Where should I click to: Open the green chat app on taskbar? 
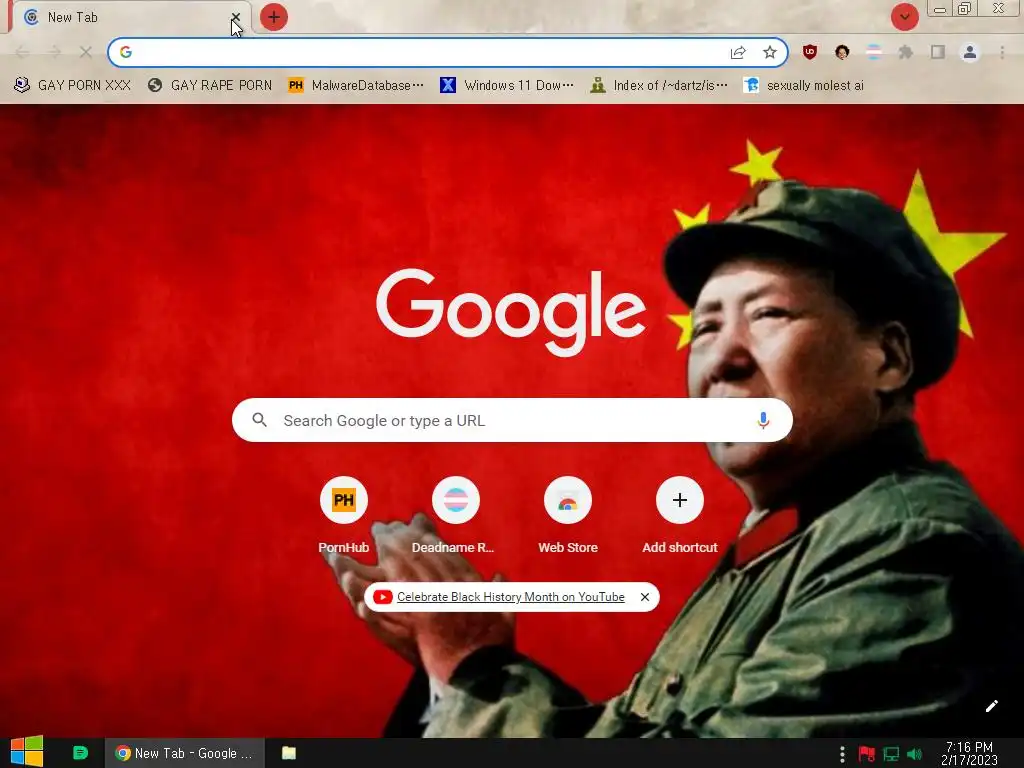coord(80,753)
